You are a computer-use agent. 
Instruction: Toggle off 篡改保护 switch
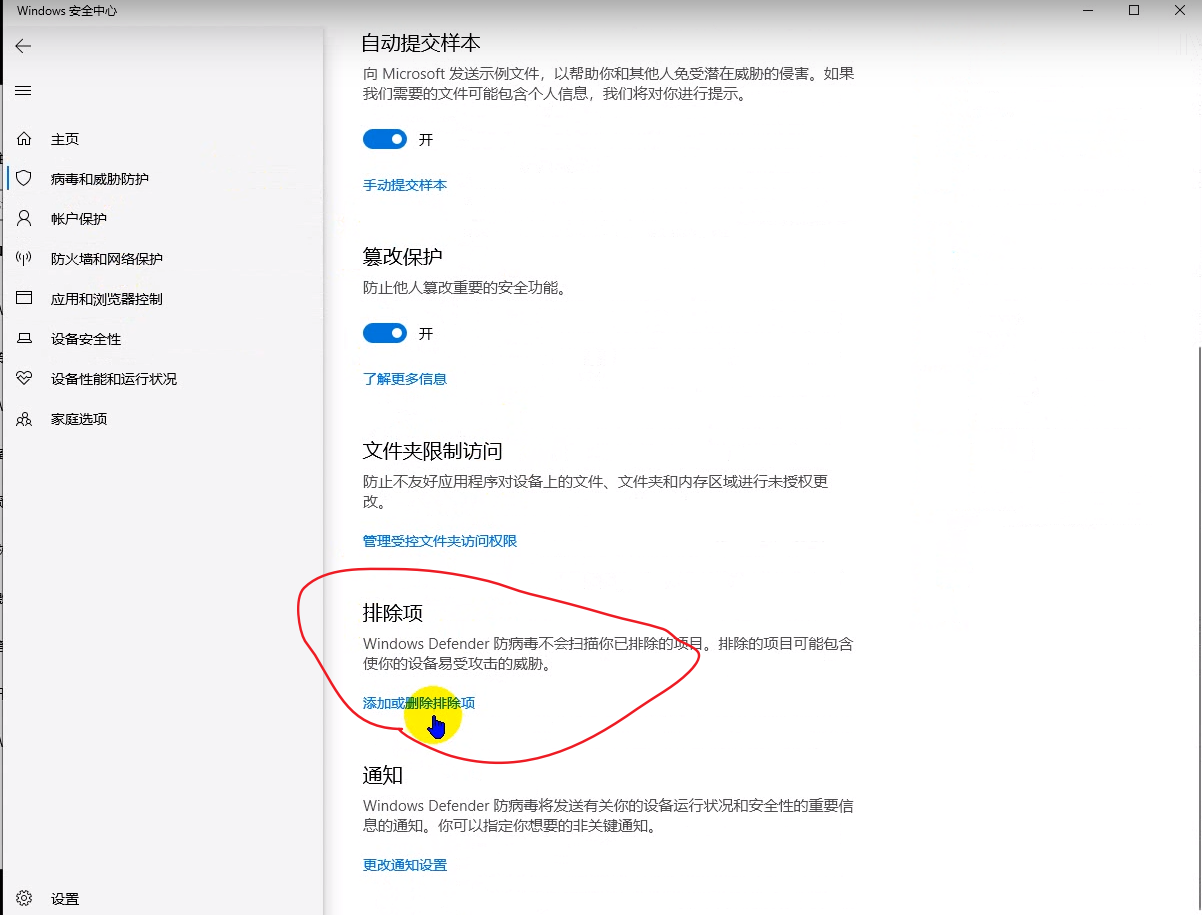pyautogui.click(x=385, y=333)
